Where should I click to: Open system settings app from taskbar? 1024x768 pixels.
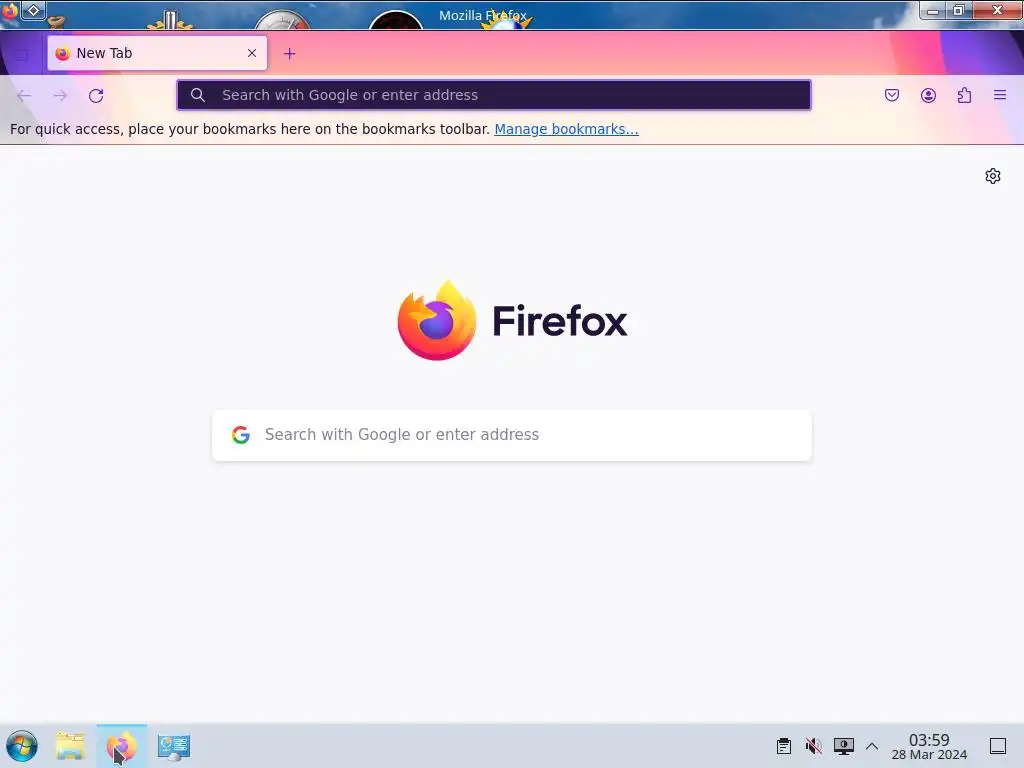tap(174, 746)
